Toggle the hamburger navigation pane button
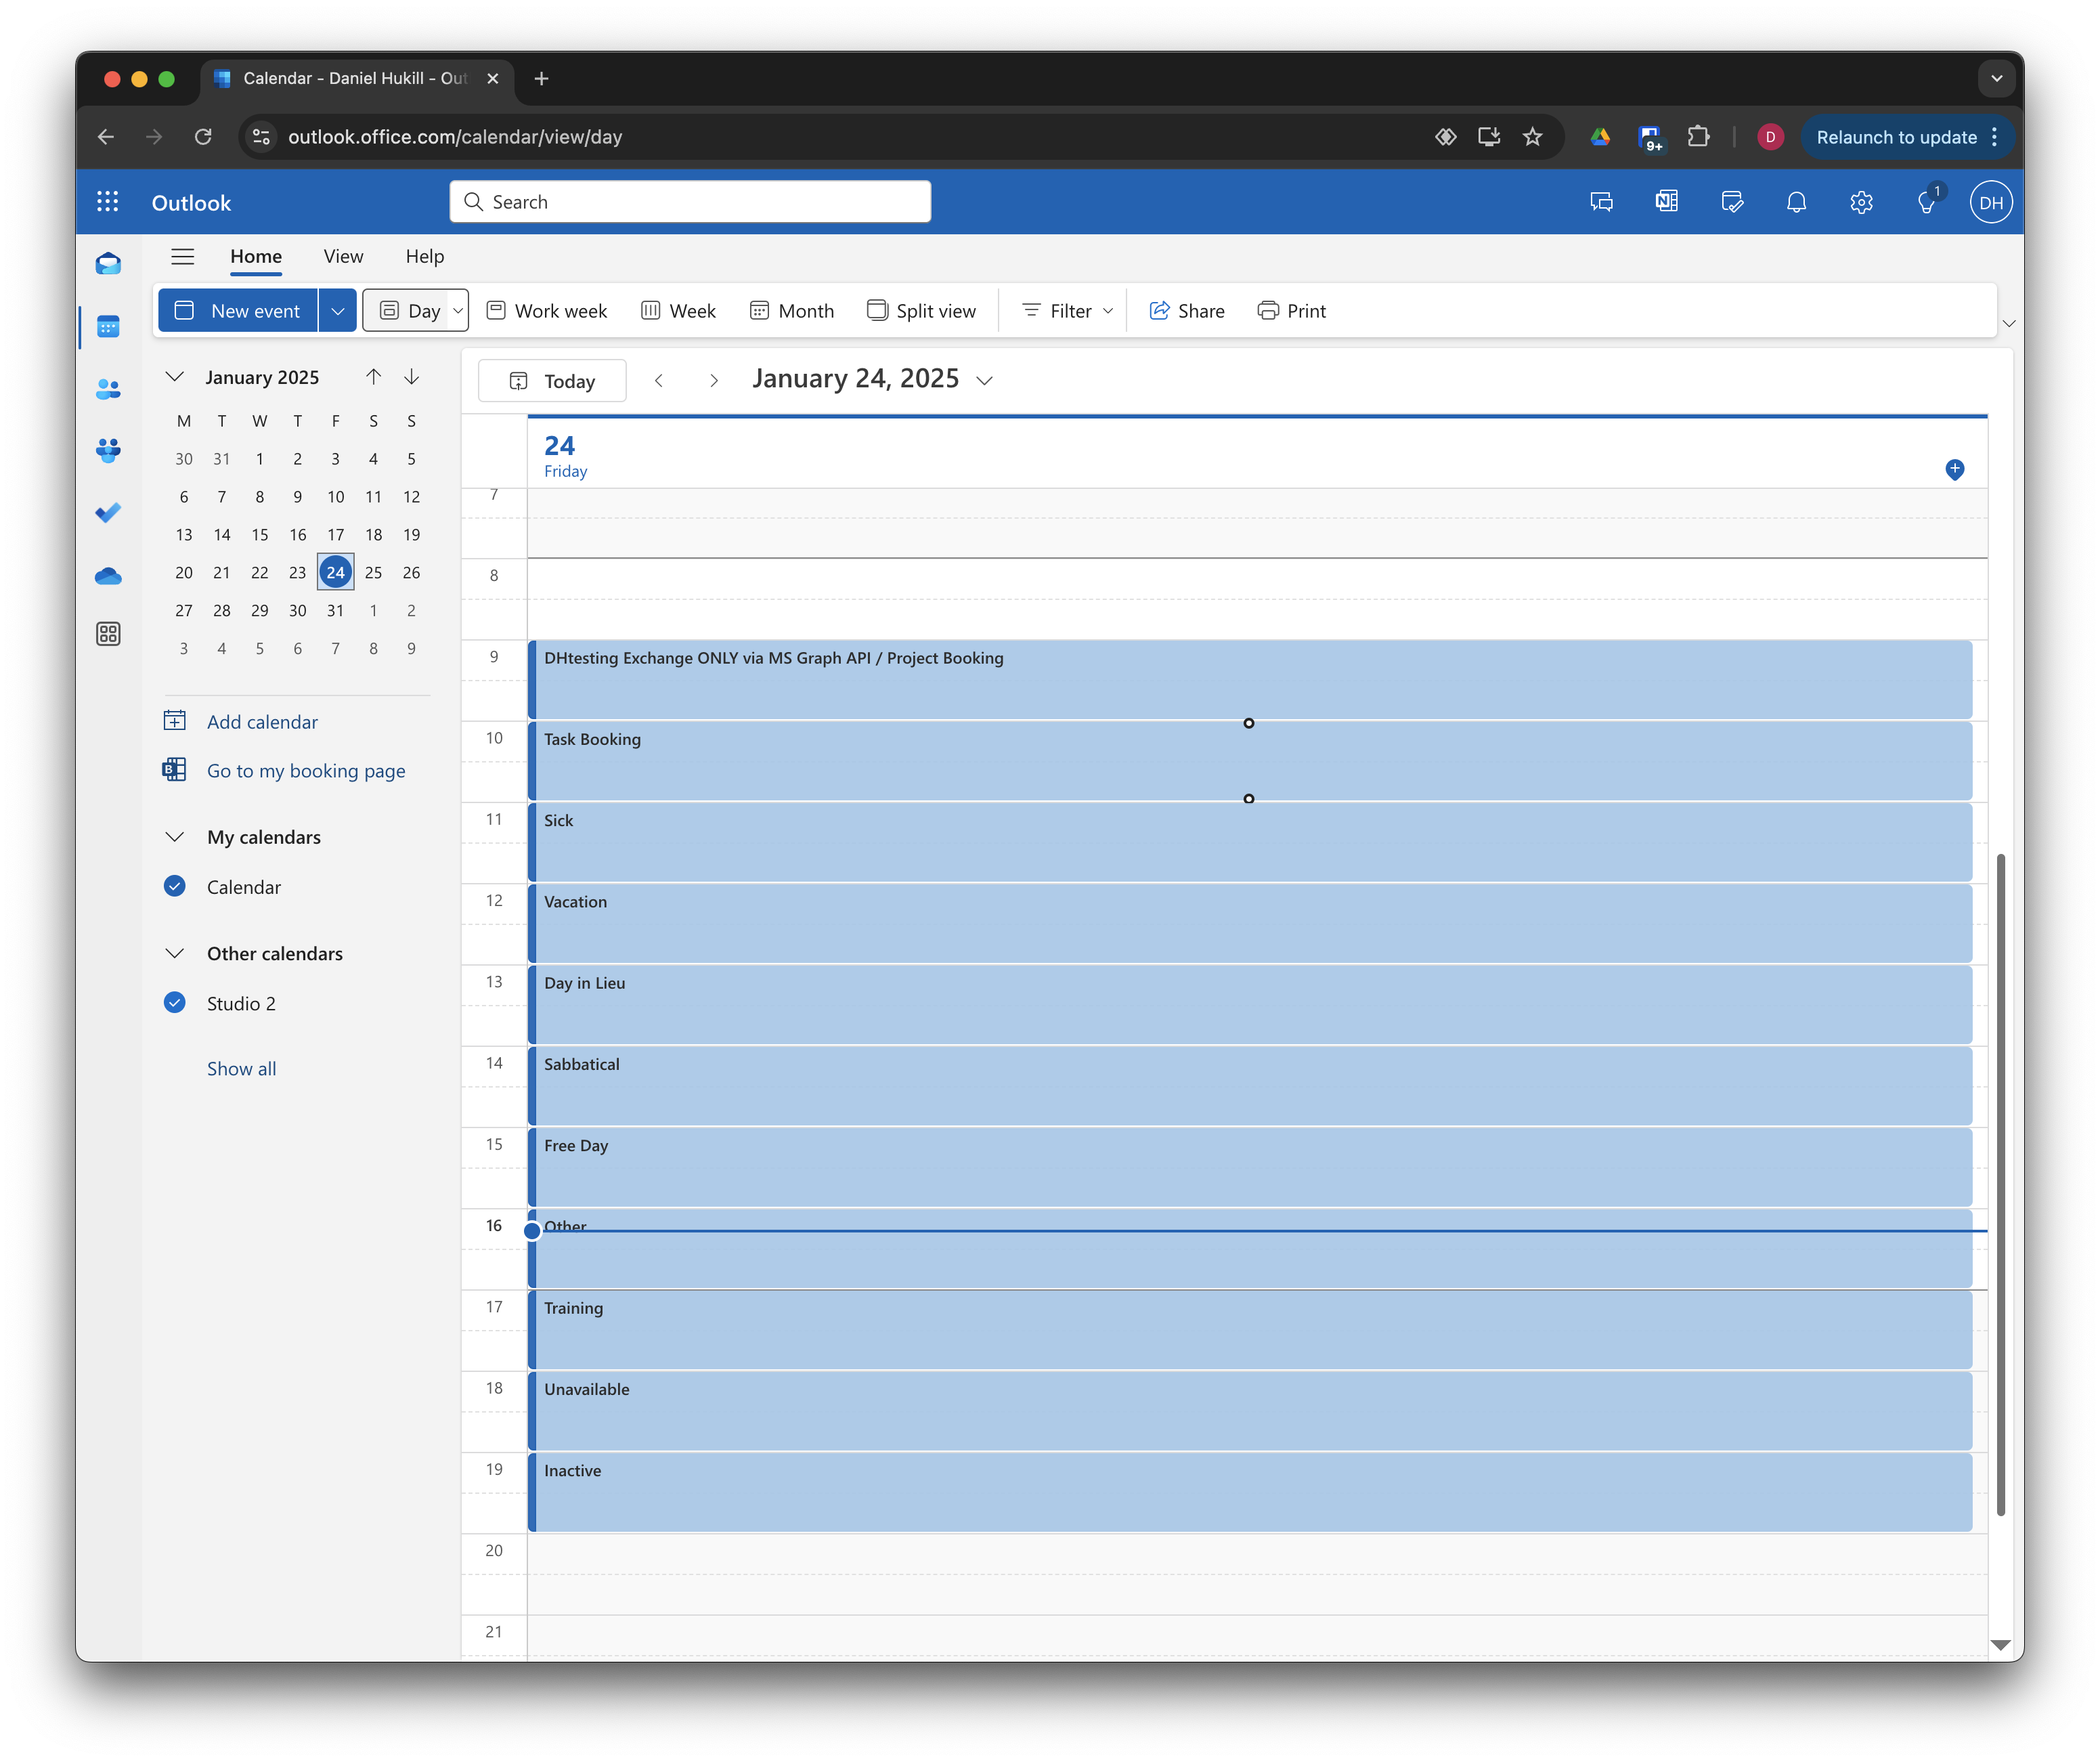Viewport: 2100px width, 1762px height. coord(182,257)
